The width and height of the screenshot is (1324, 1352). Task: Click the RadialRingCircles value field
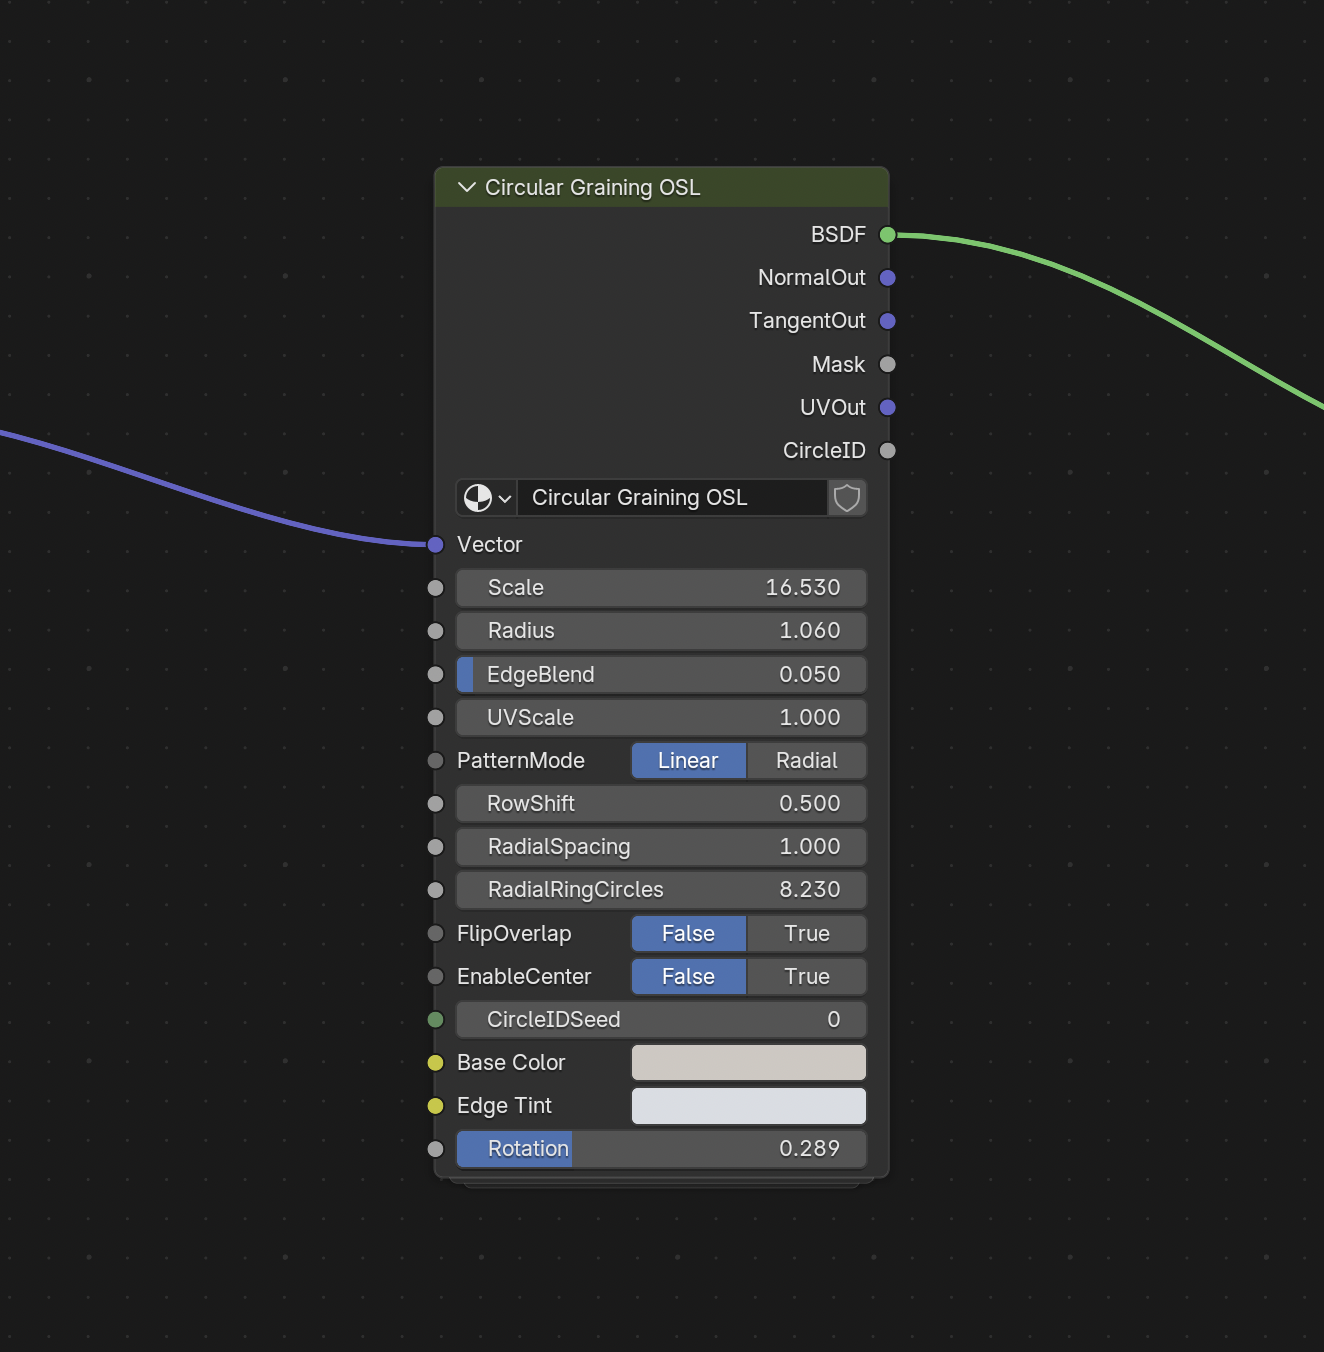pyautogui.click(x=661, y=889)
